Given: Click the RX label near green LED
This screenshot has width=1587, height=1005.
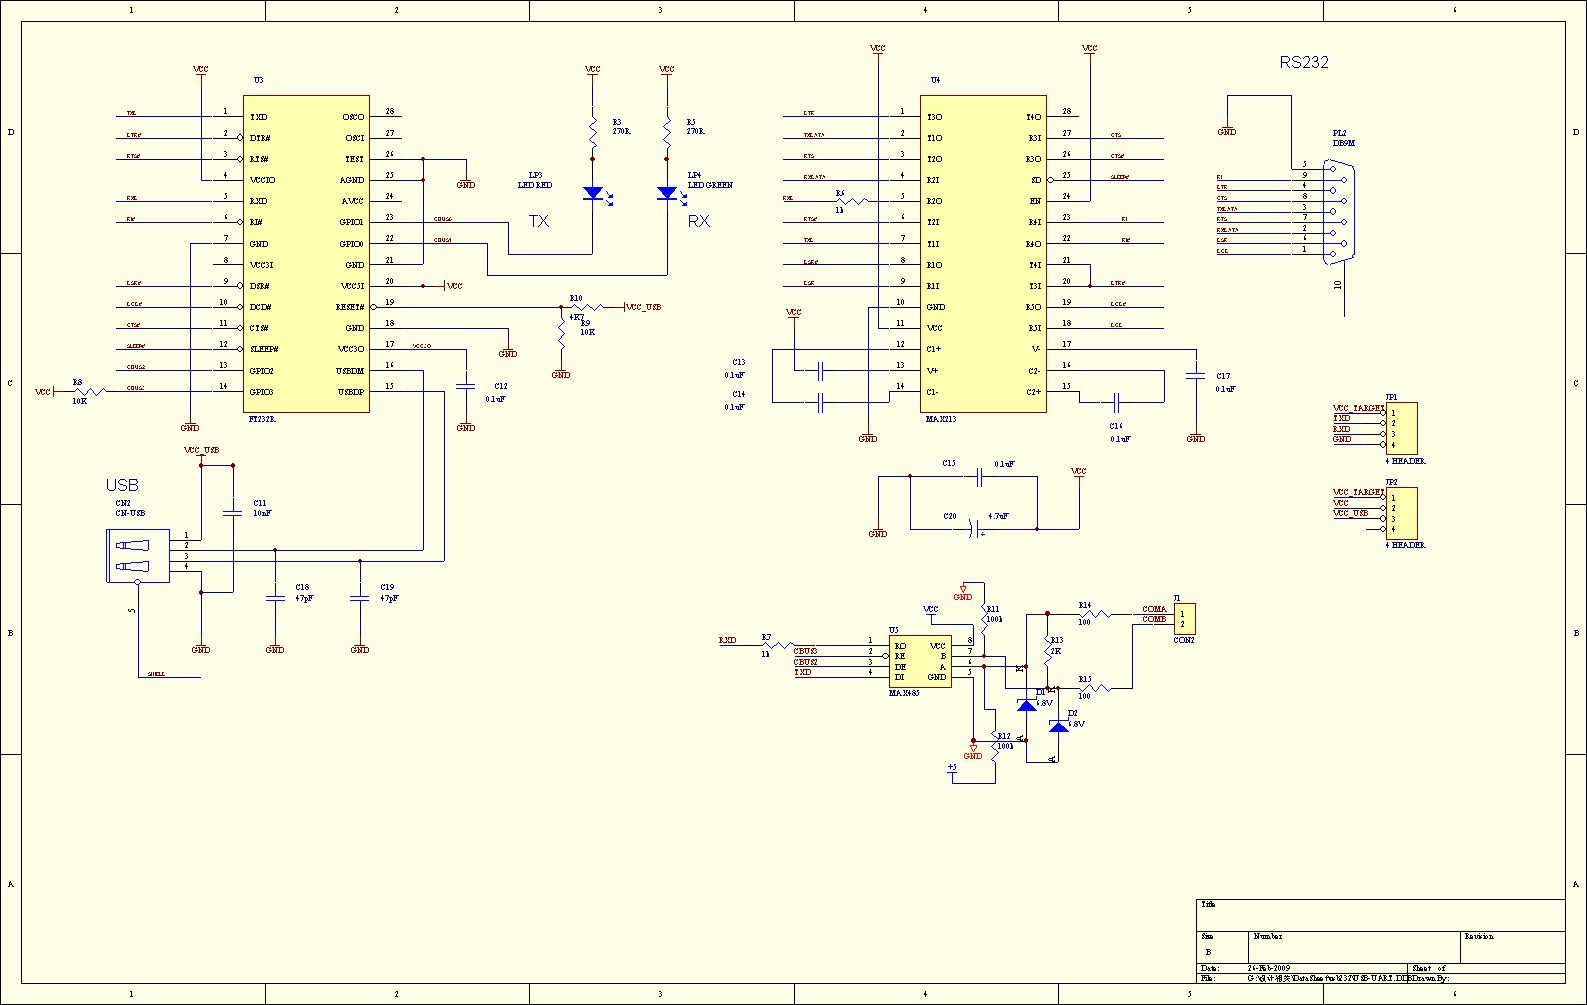Looking at the screenshot, I should point(699,221).
